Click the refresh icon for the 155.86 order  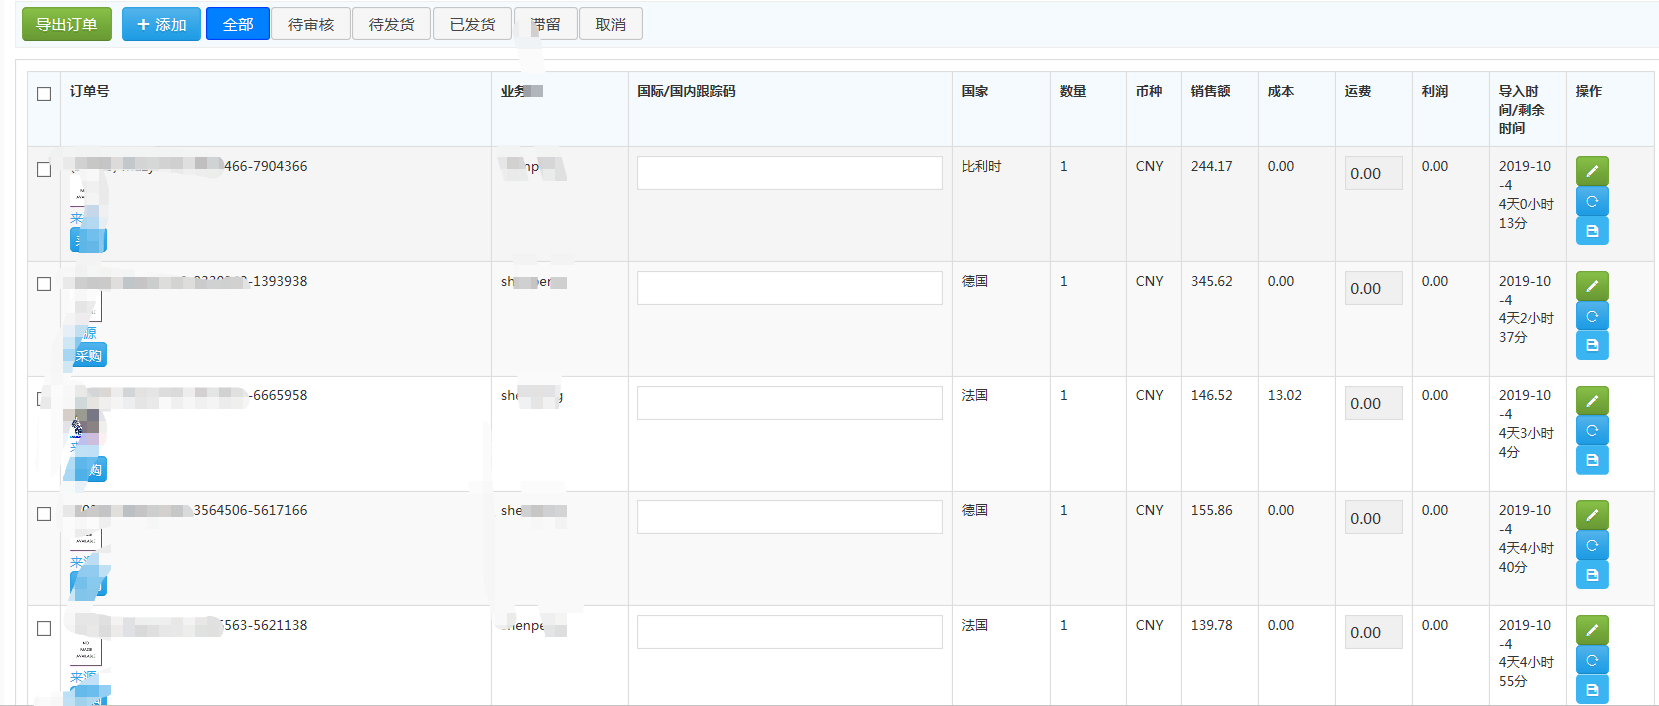point(1592,545)
